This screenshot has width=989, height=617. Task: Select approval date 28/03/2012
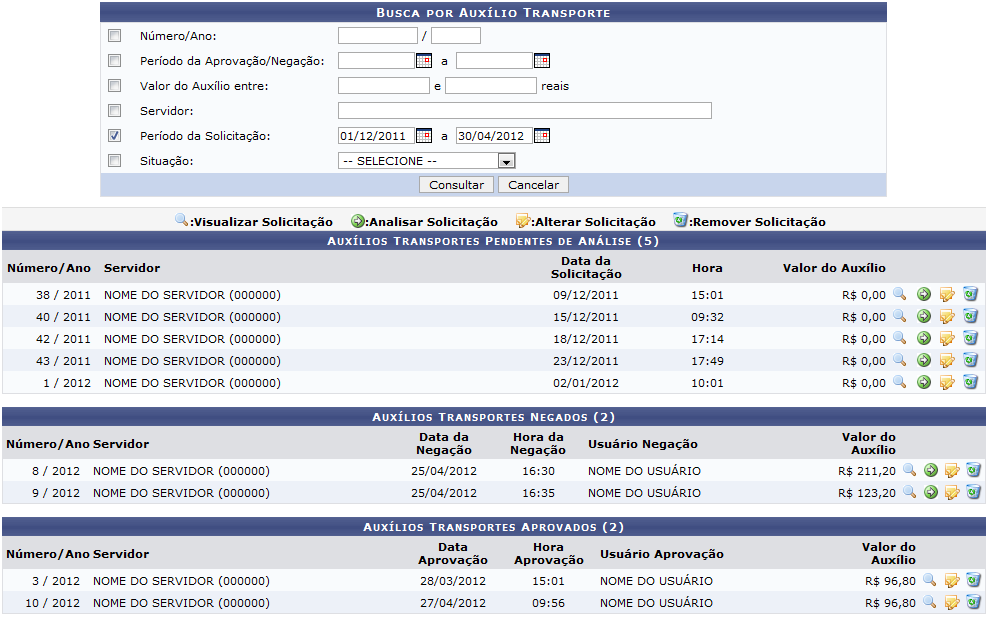pyautogui.click(x=453, y=580)
